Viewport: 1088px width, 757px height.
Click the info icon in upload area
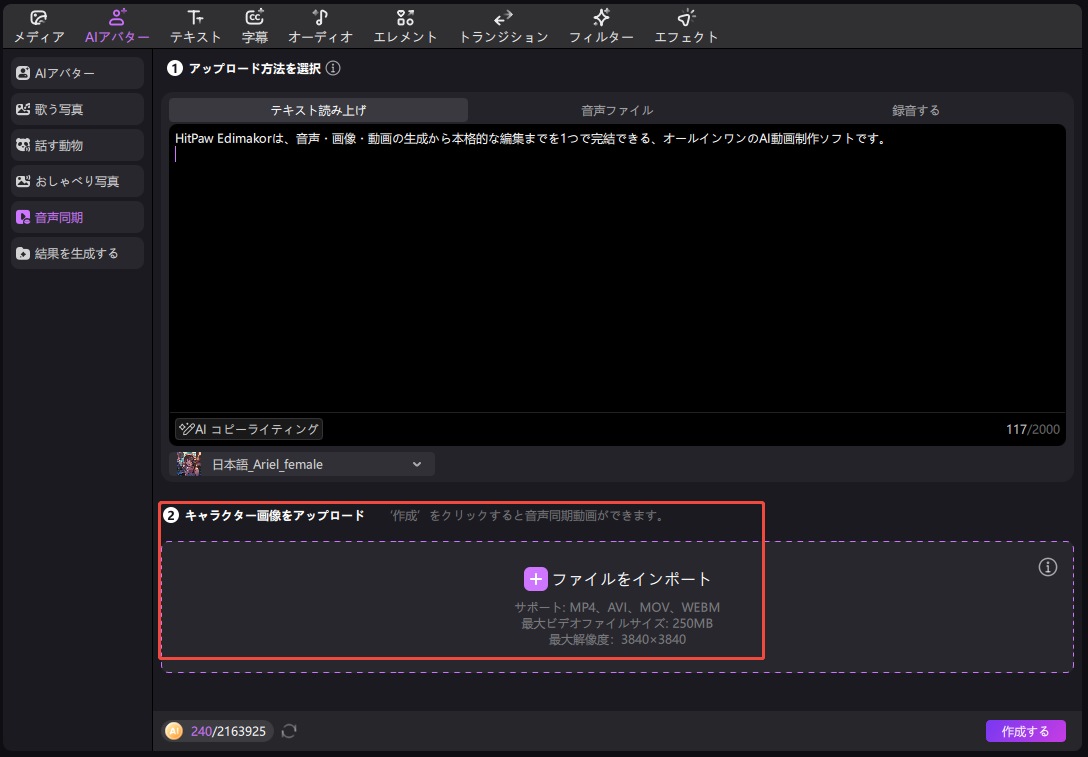[1048, 567]
